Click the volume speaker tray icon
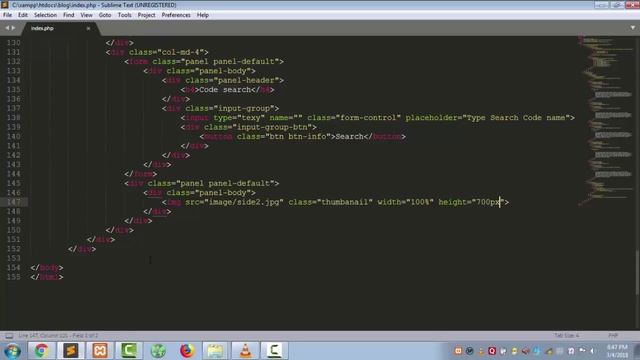Viewport: 640px width, 360px height. (592, 351)
